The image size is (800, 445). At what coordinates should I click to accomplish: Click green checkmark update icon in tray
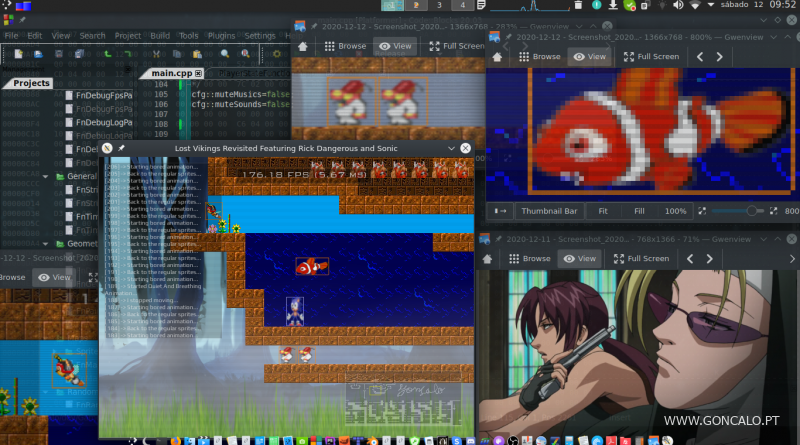point(630,5)
